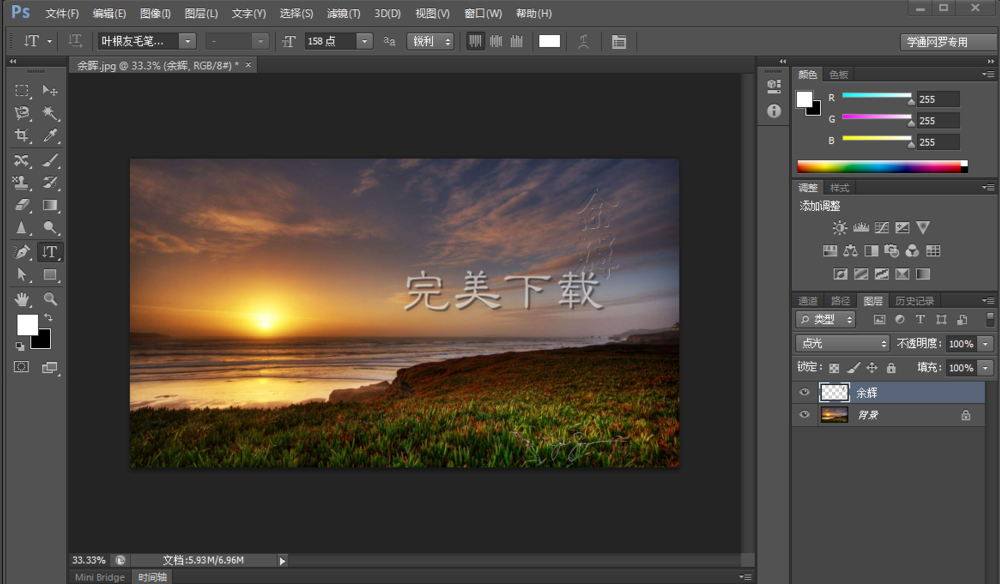Click the Mini Bridge panel tab

click(100, 577)
